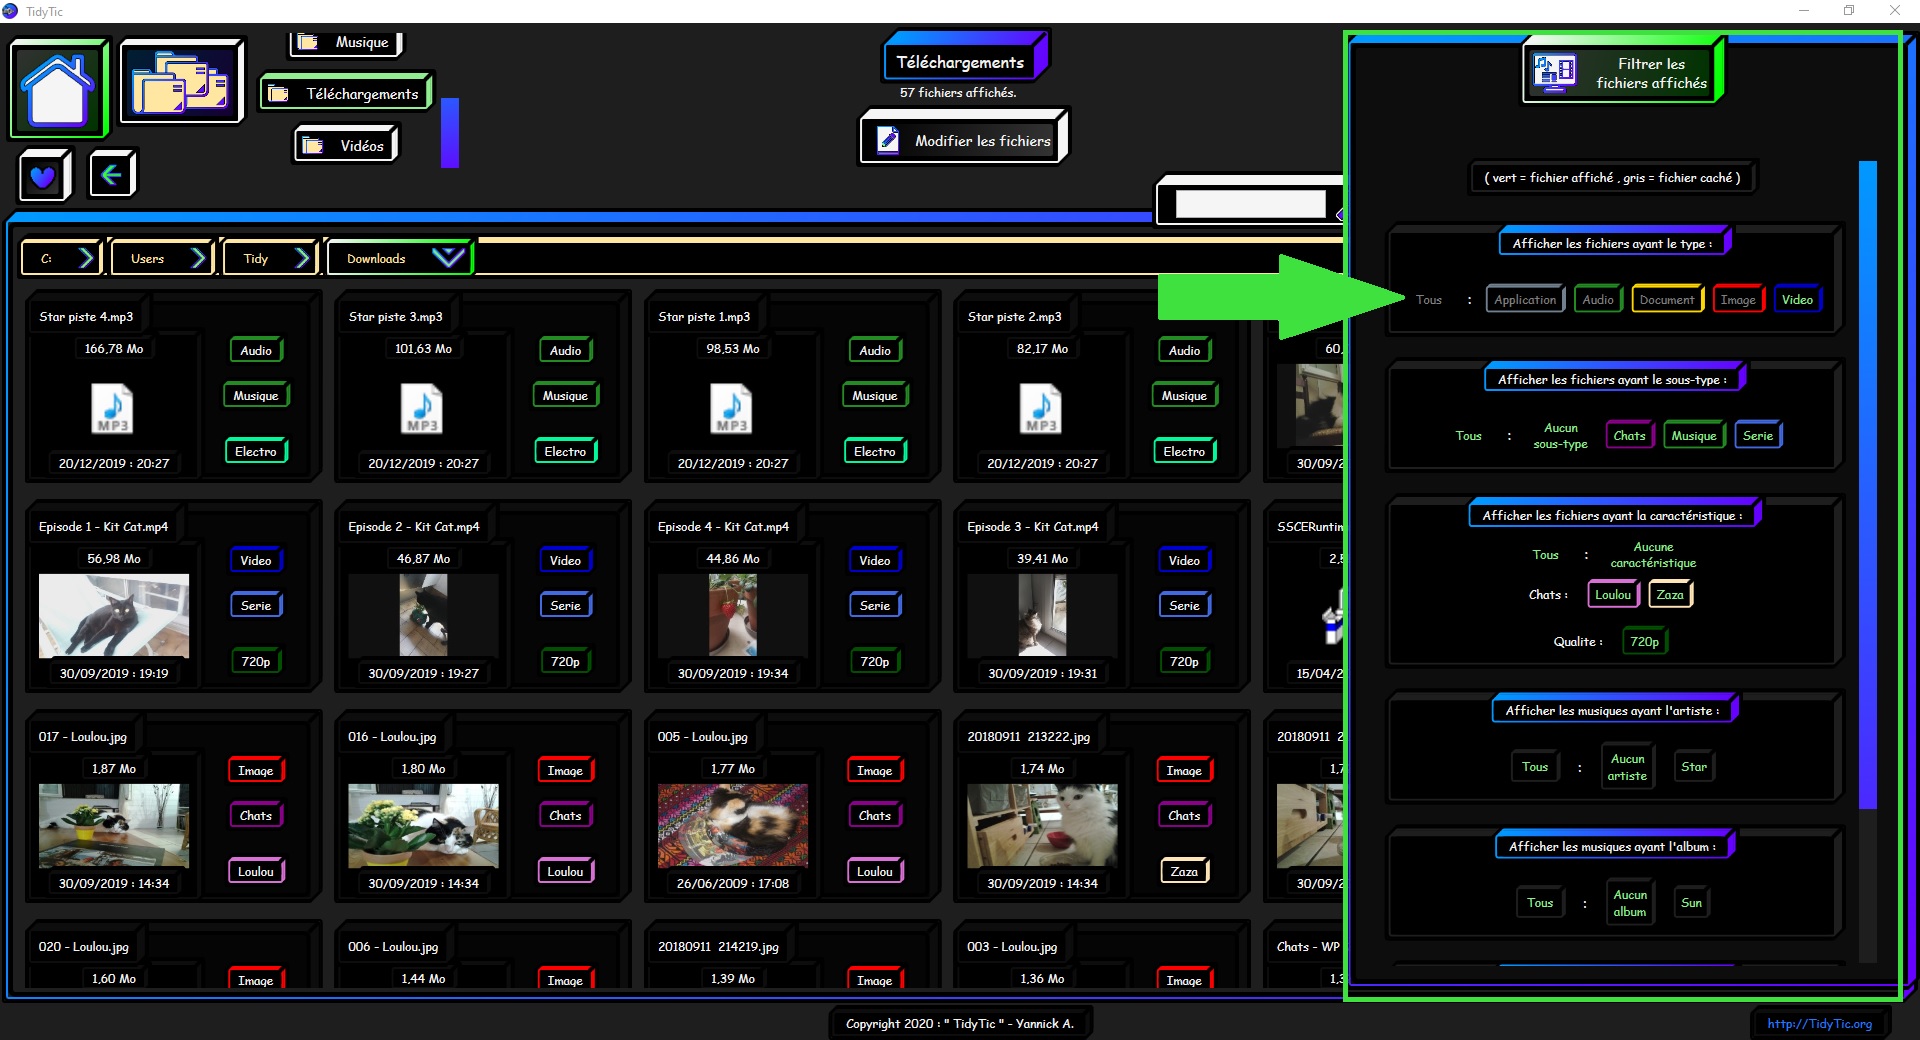The width and height of the screenshot is (1920, 1040).
Task: Open the Downloads path dropdown arrow
Action: 448,257
